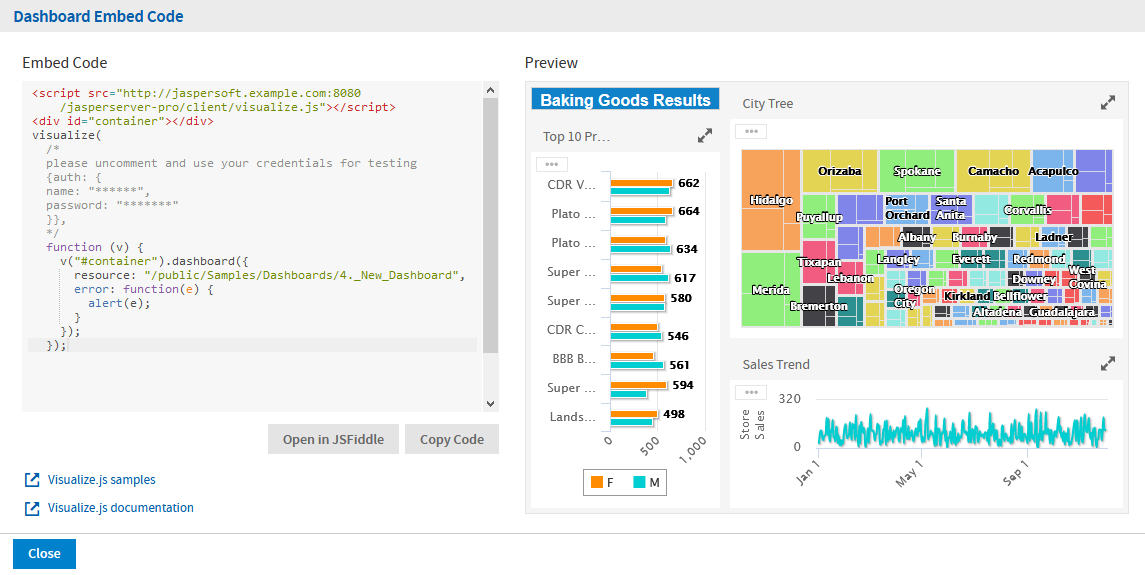Click the Sales Trend dashlet title
Image resolution: width=1145 pixels, height=575 pixels.
pos(776,364)
